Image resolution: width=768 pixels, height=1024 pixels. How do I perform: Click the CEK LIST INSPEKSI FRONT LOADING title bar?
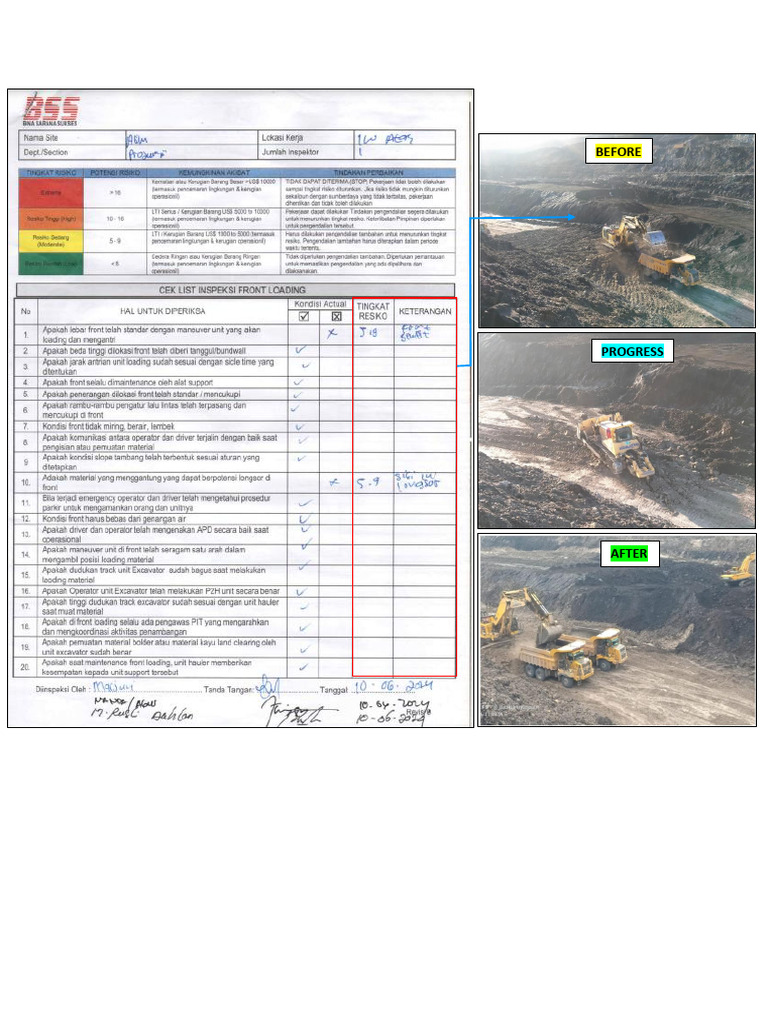click(235, 290)
